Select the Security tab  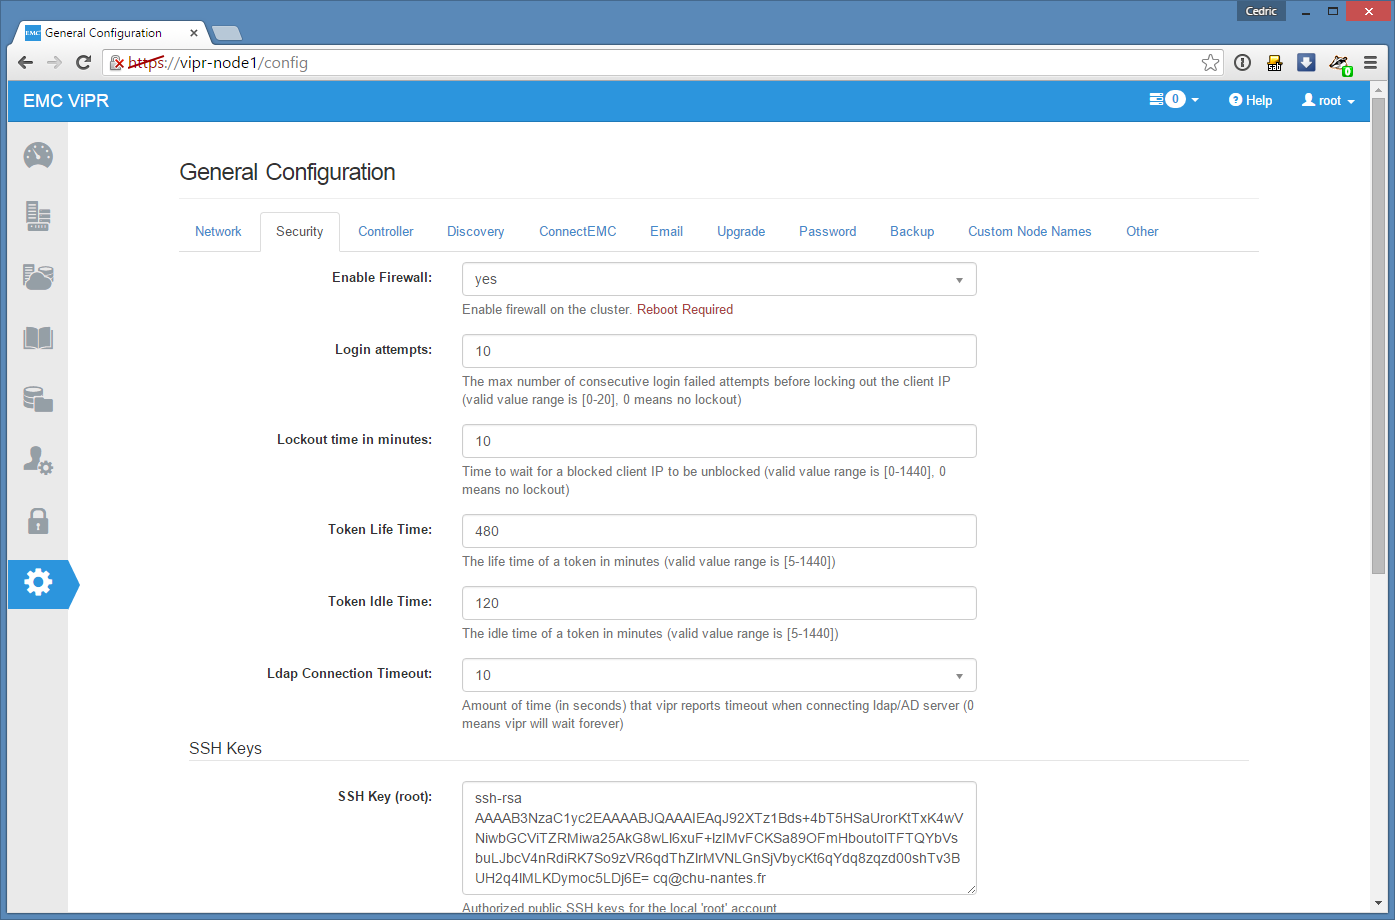pos(300,231)
